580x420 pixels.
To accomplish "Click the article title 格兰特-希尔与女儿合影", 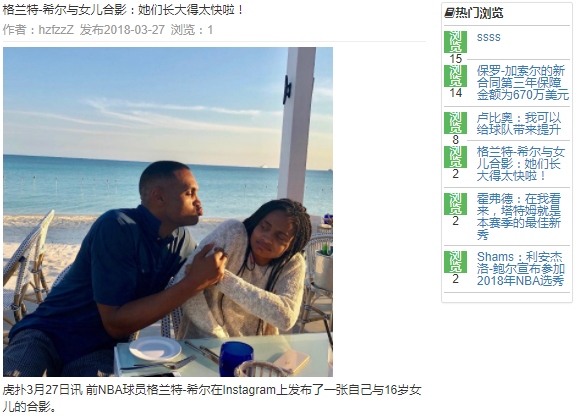I will pos(123,10).
